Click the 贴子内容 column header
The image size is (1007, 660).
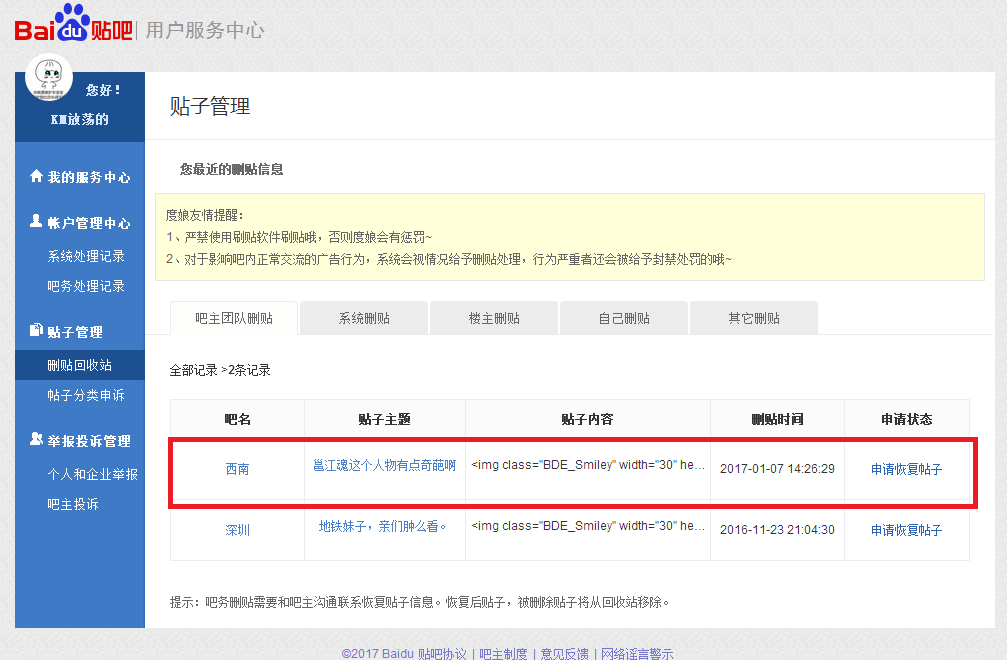click(x=588, y=419)
